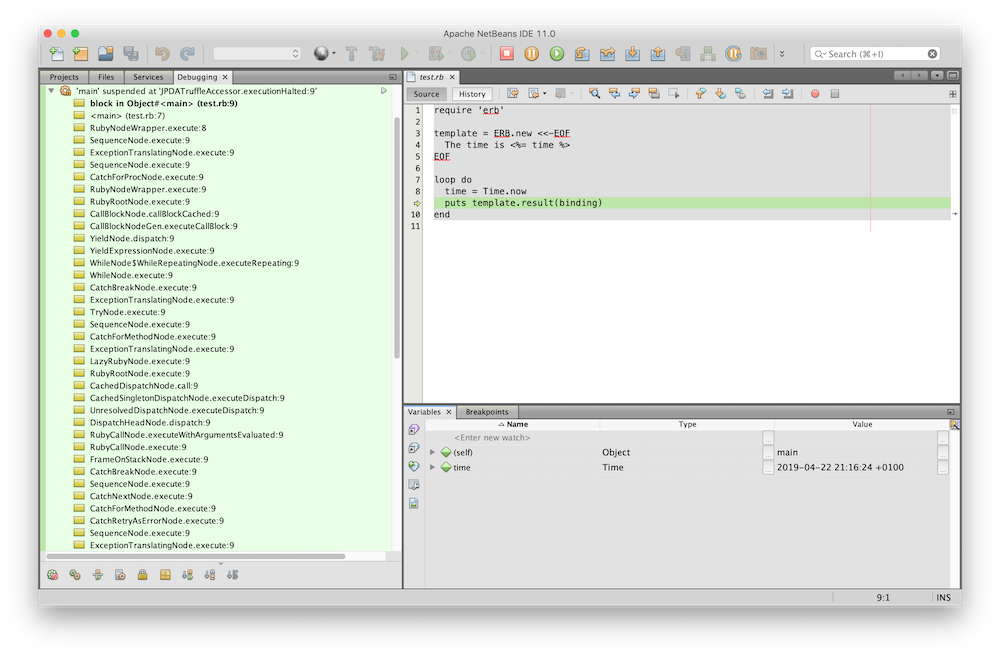Open the Projects tab
1000x656 pixels.
[x=64, y=77]
